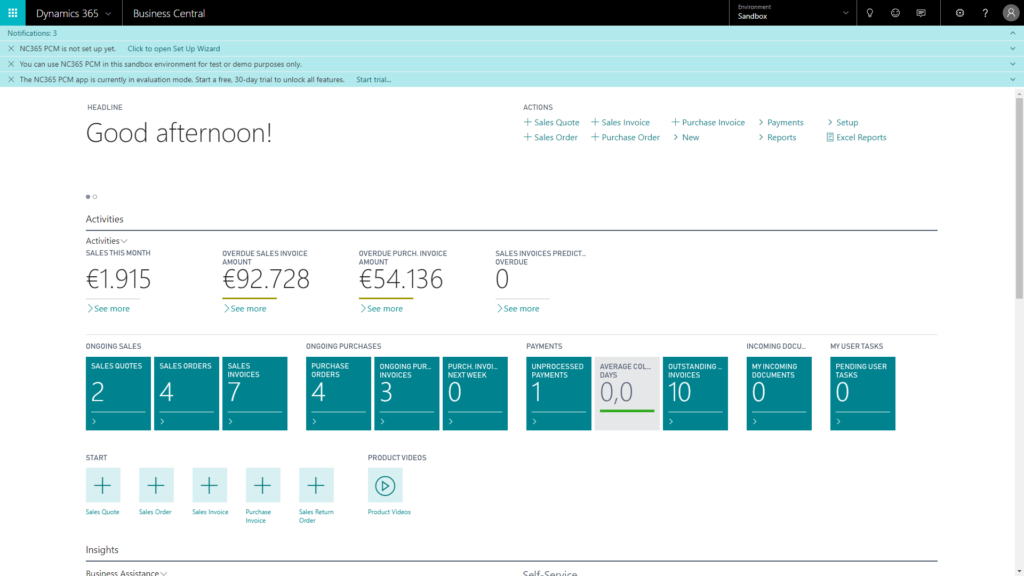Dismiss the evaluation mode notification
The image size is (1024, 576).
pos(11,80)
